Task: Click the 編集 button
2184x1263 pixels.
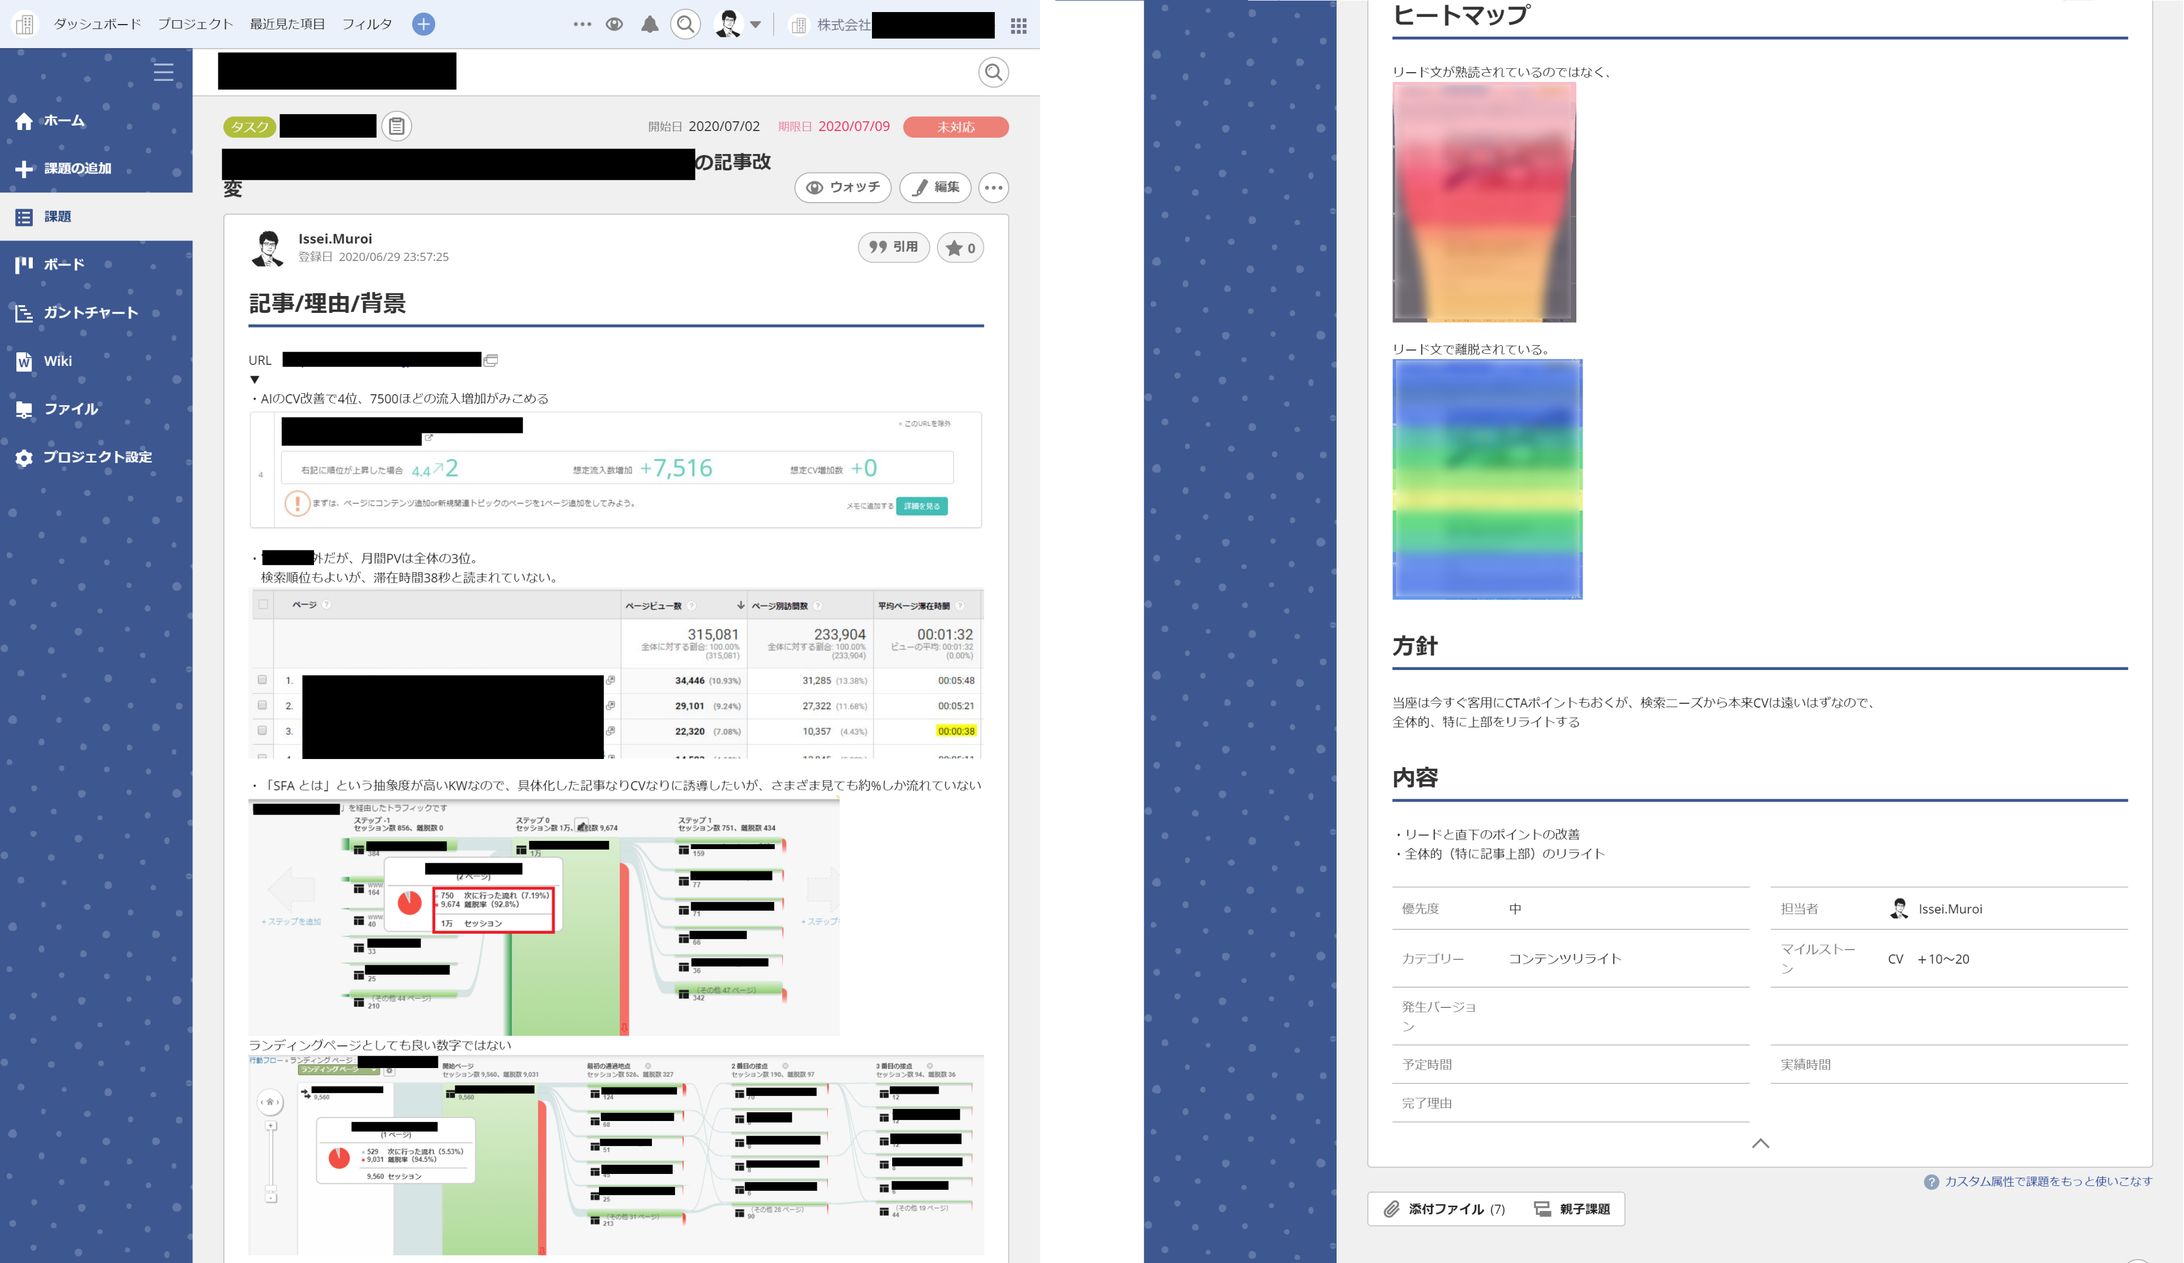Action: (x=936, y=187)
